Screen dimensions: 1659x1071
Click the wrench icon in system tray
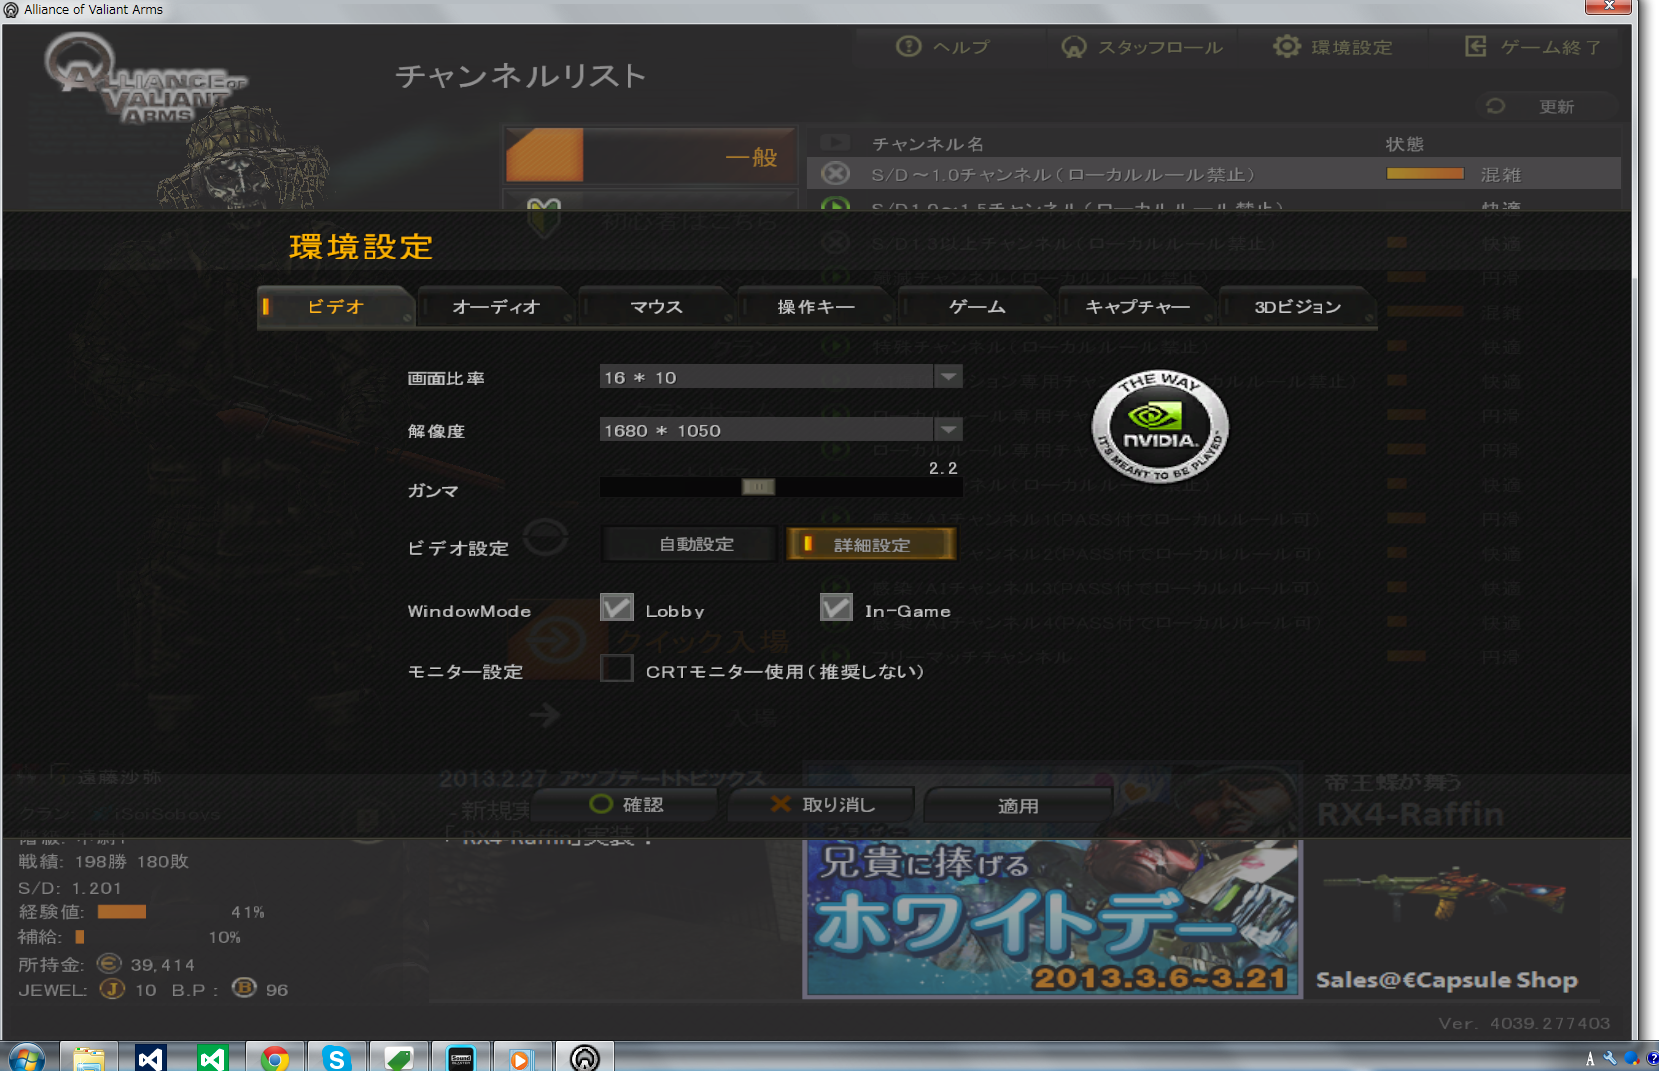coord(1610,1058)
